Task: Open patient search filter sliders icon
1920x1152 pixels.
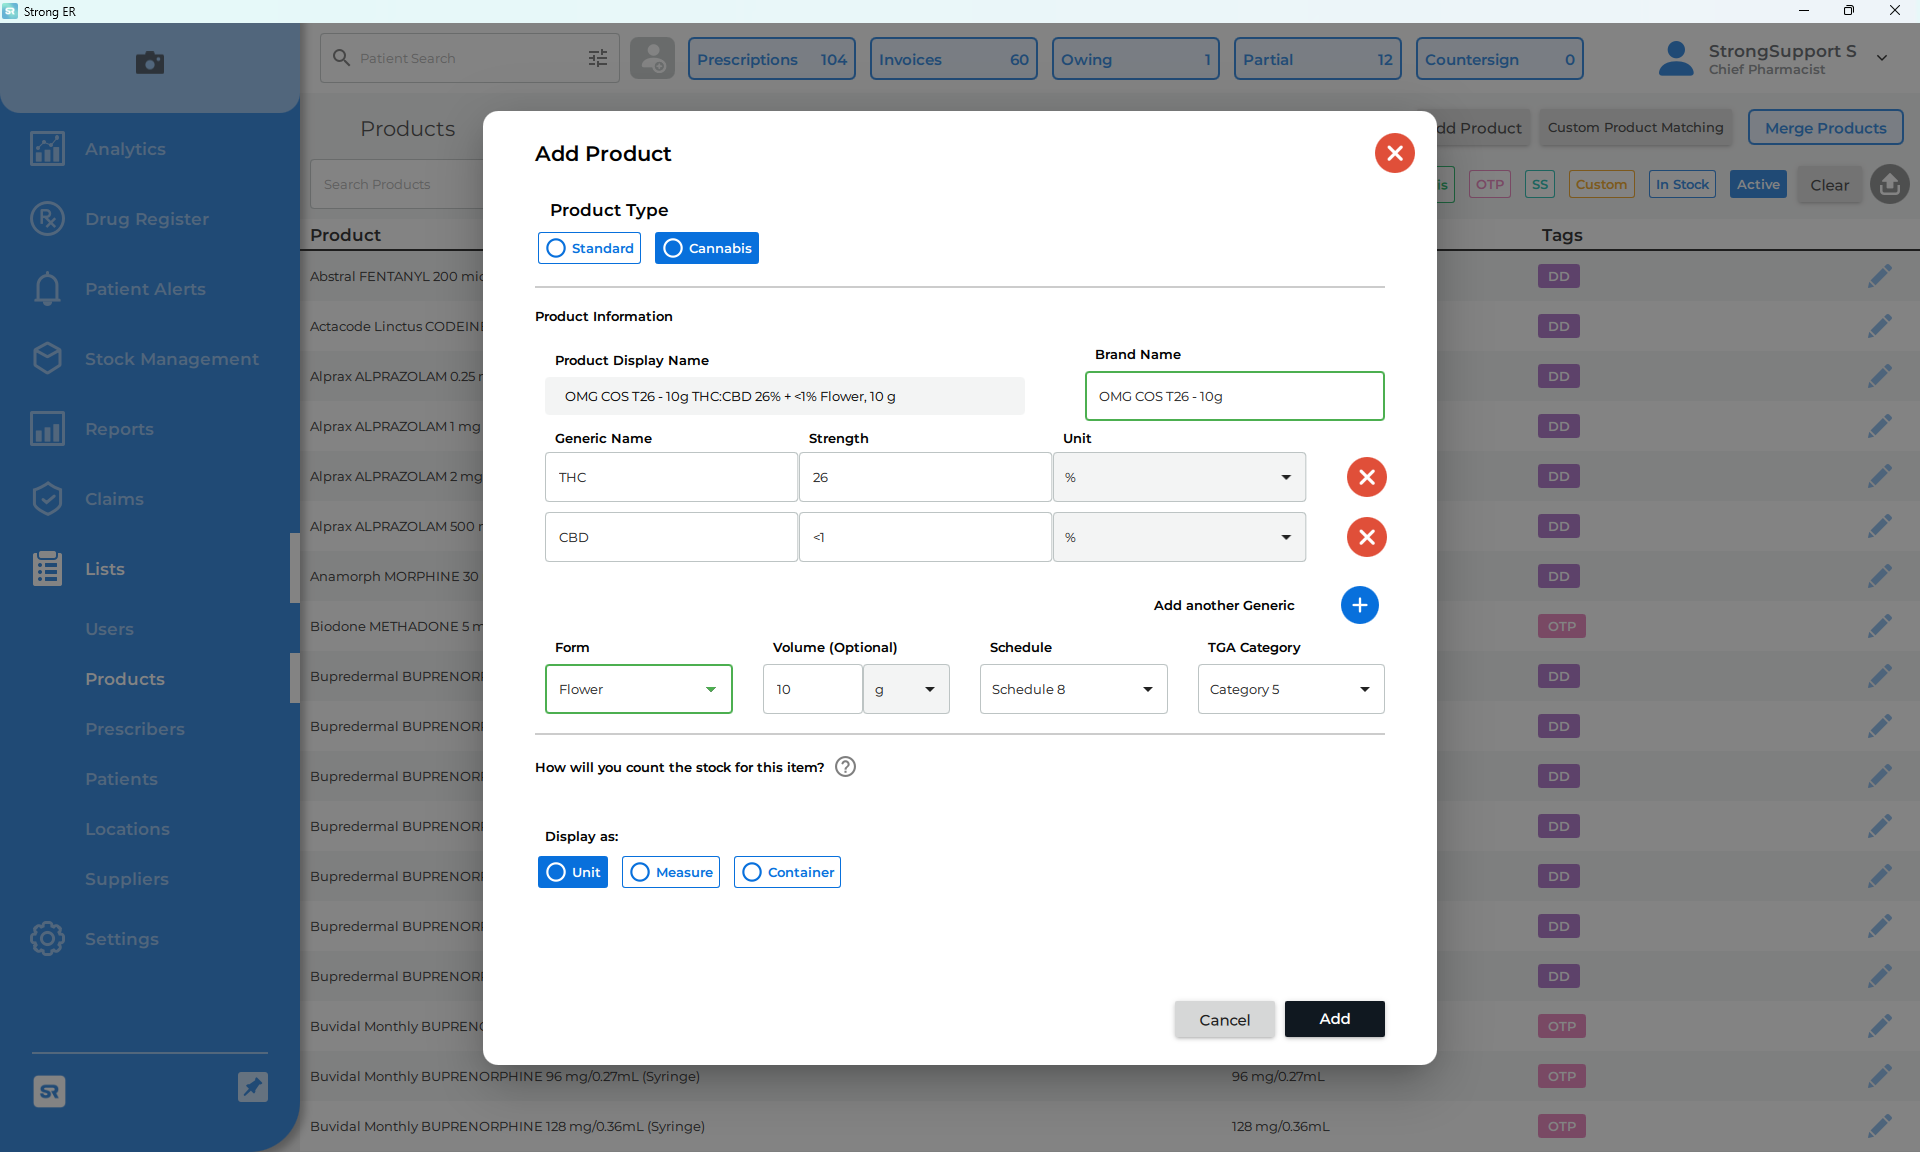Action: (x=598, y=58)
